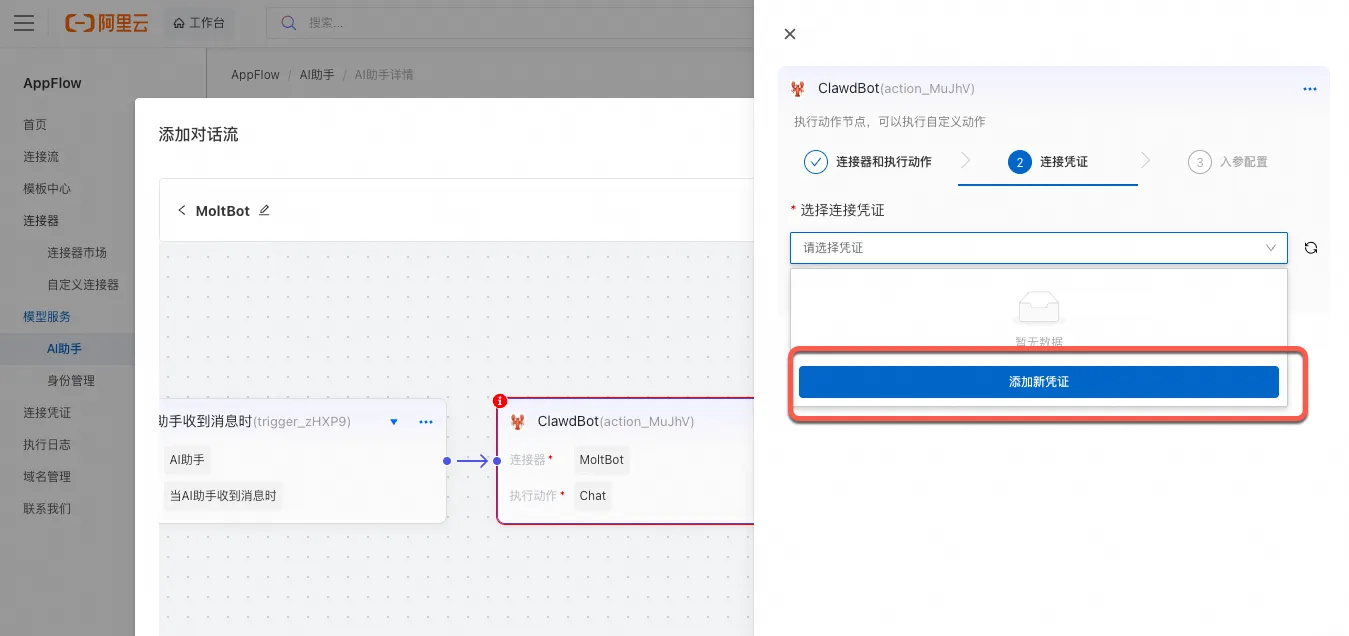Refresh the credential list
The width and height of the screenshot is (1349, 636).
click(x=1311, y=248)
